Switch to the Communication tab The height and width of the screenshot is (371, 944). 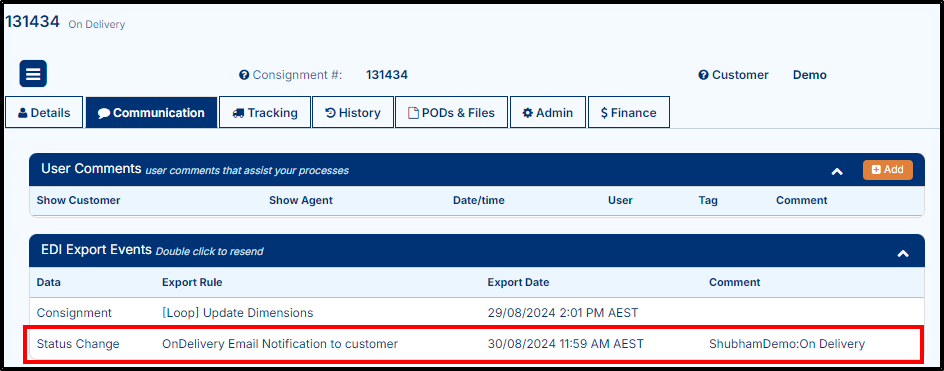(x=151, y=113)
